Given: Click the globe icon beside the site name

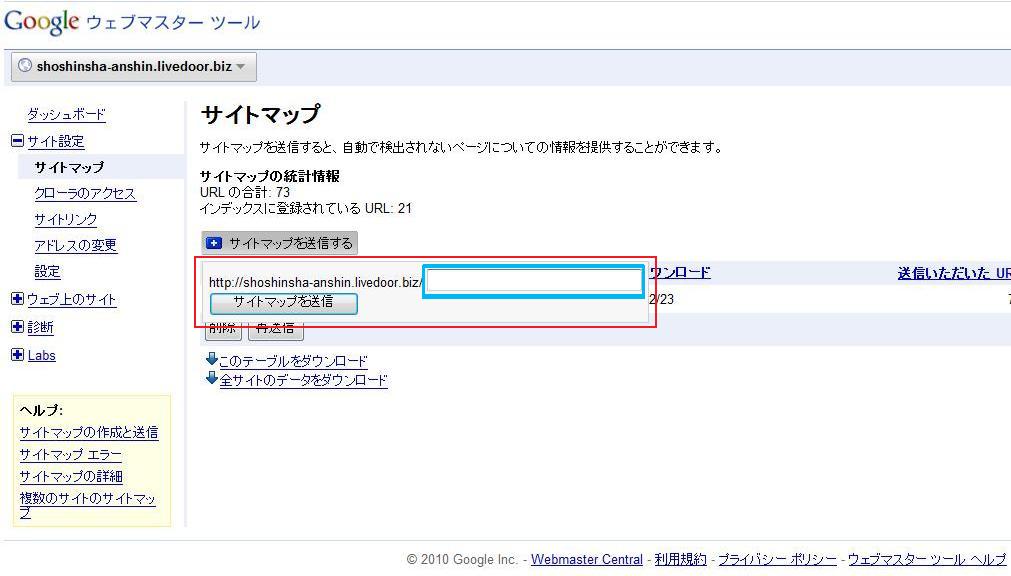Looking at the screenshot, I should click(25, 65).
